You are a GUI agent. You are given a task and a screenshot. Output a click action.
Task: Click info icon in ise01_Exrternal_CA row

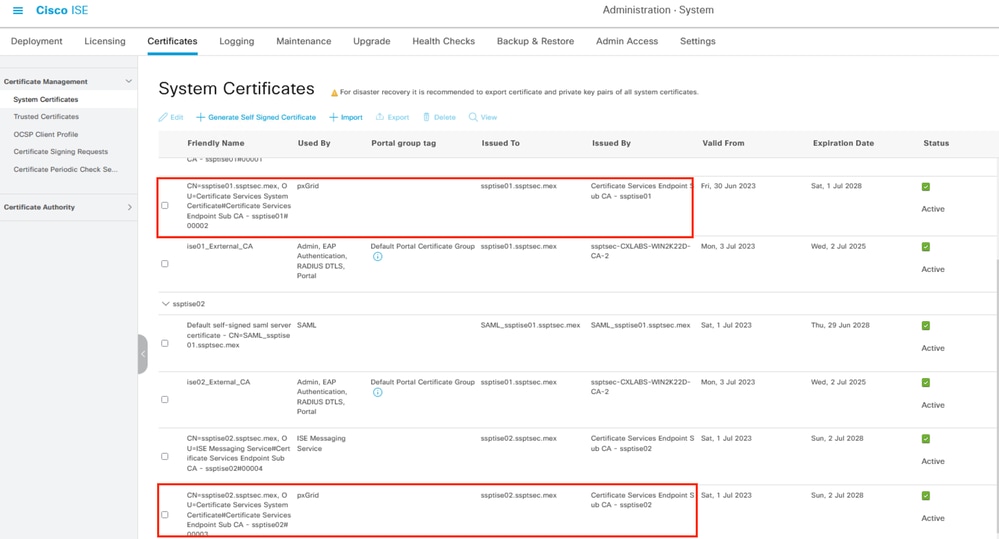[x=378, y=257]
